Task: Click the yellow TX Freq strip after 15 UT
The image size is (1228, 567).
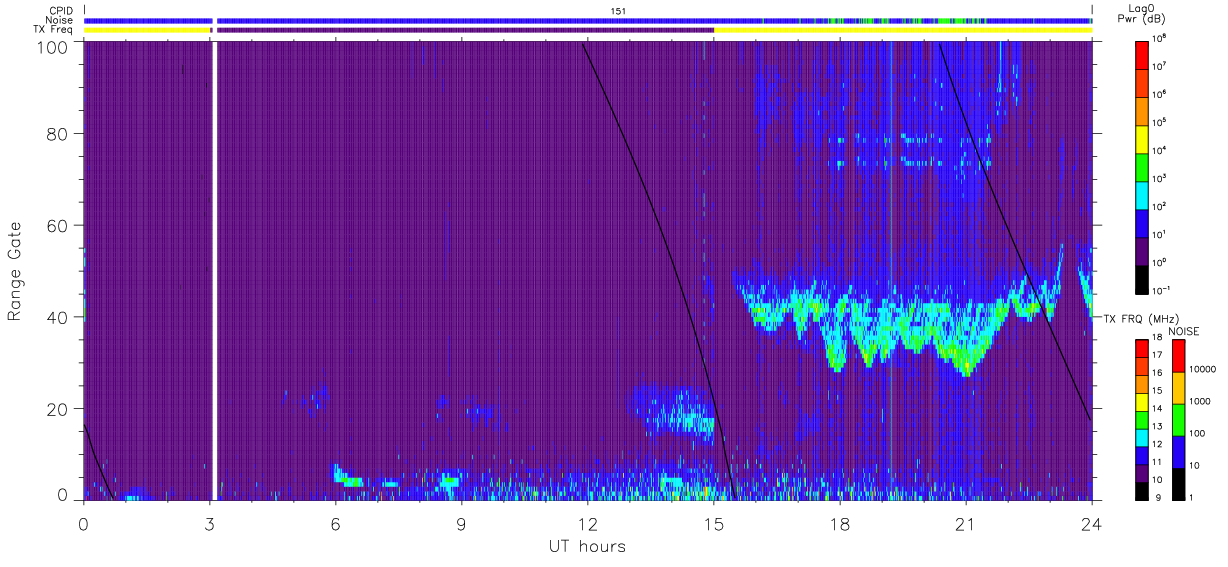Action: [x=902, y=29]
